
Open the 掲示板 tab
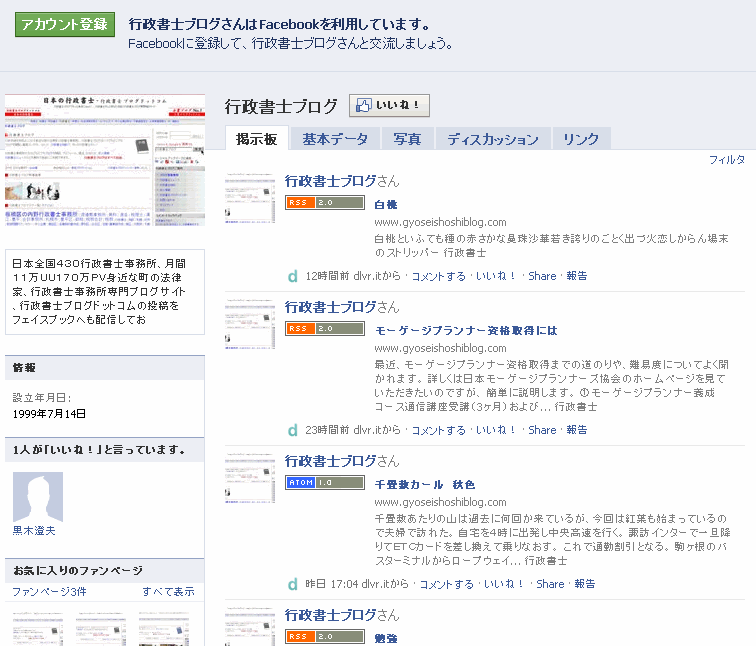point(256,139)
